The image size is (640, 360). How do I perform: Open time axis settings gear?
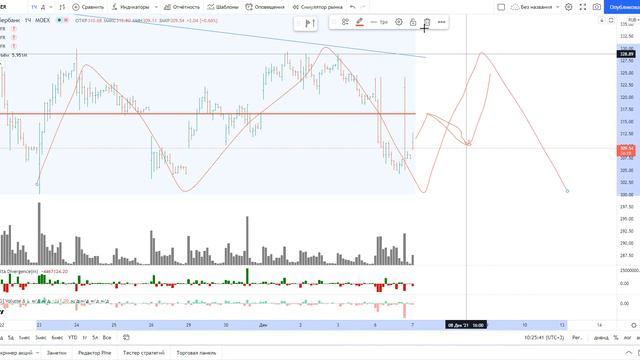tap(634, 325)
